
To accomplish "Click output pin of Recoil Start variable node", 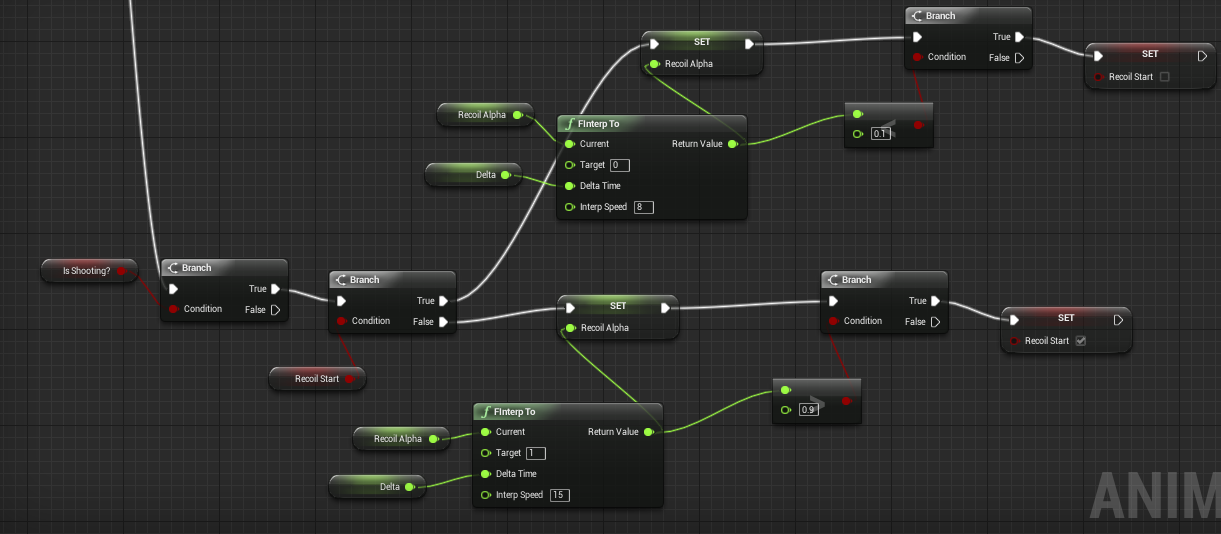I will [x=350, y=379].
